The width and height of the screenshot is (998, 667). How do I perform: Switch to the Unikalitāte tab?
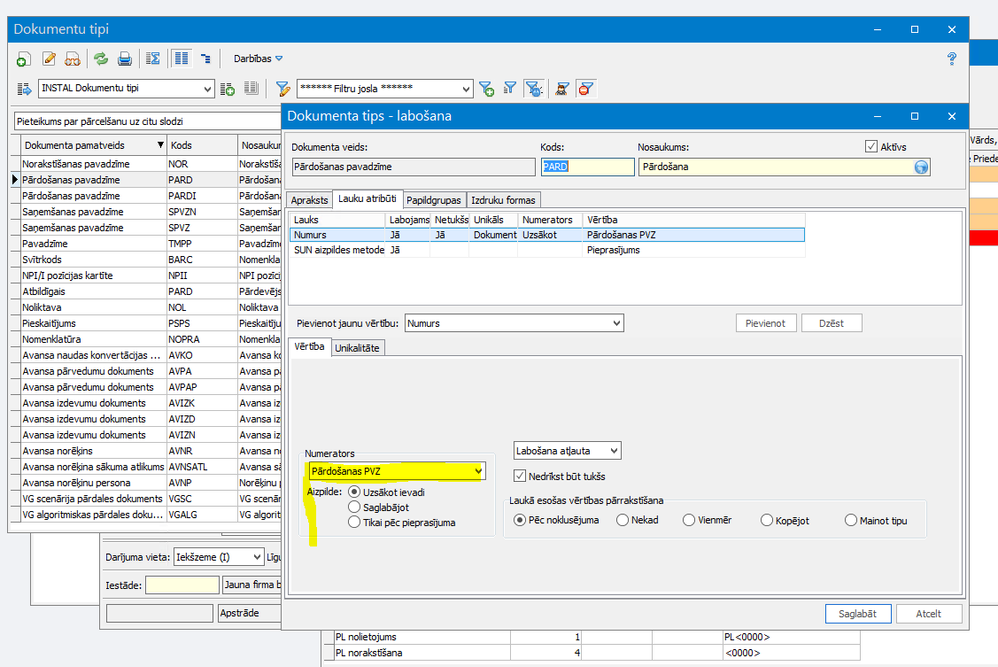[x=359, y=347]
